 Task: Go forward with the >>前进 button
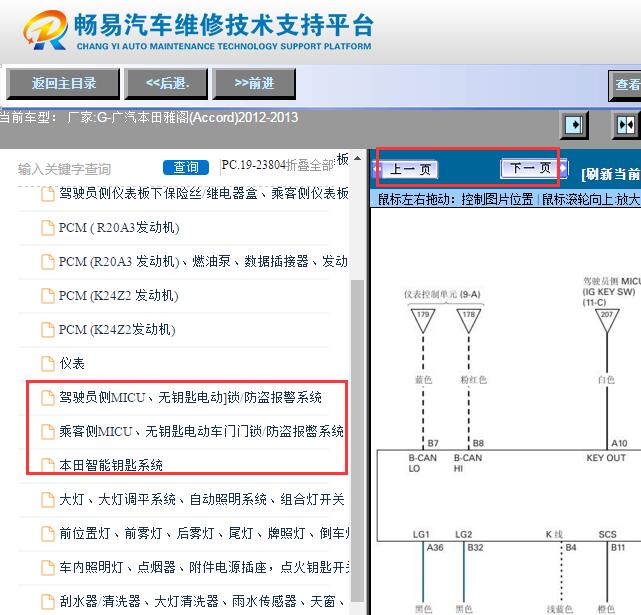[254, 84]
